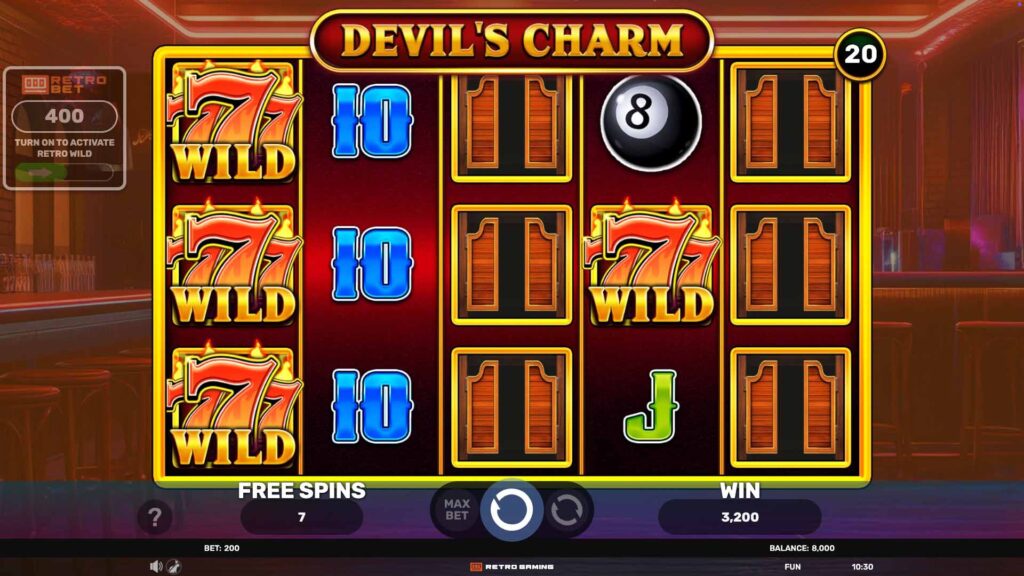Click the Wild 777 on fourth reel

pos(652,264)
